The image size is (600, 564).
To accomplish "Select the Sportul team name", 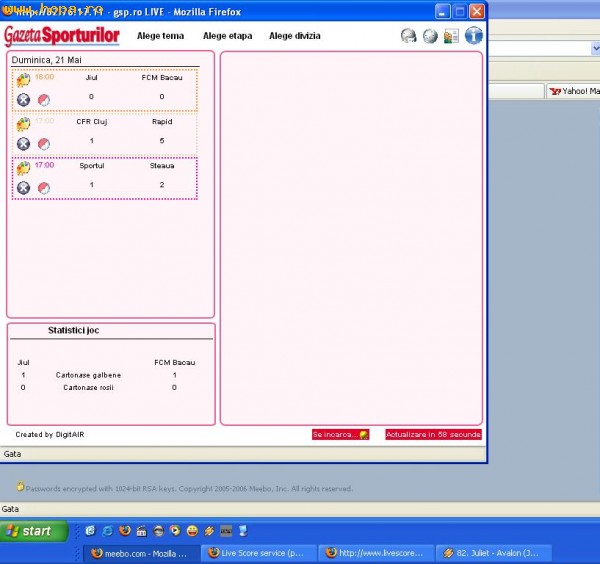I will 91,166.
